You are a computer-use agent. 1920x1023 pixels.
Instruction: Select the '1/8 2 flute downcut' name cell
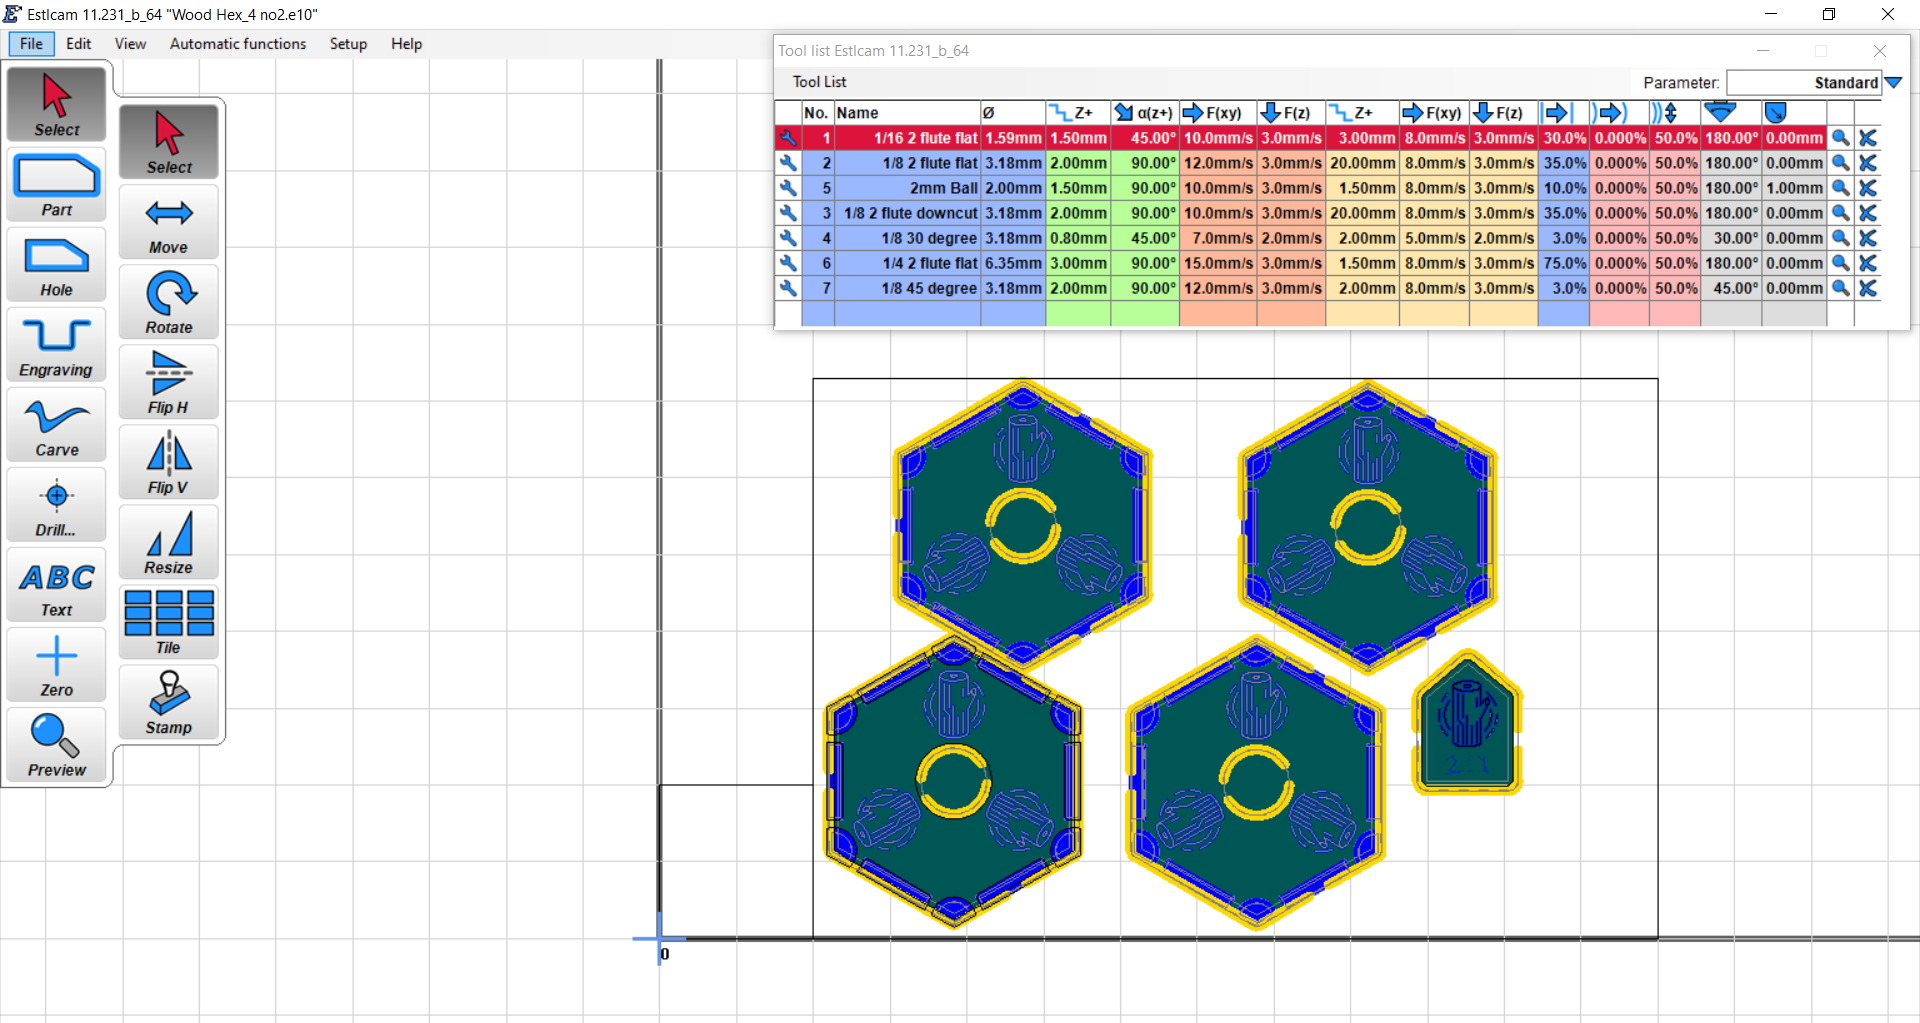[x=907, y=213]
